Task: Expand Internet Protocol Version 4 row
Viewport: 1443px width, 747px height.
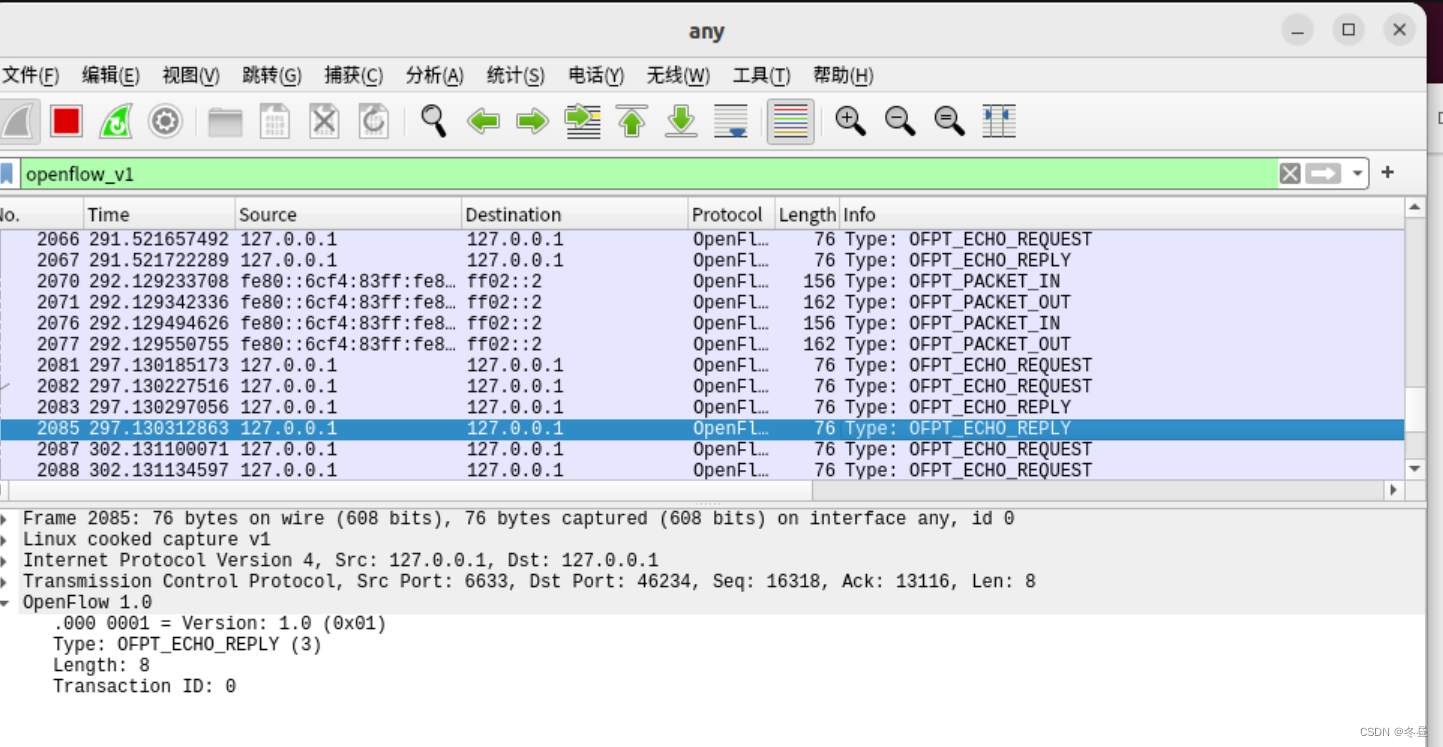Action: (5, 561)
